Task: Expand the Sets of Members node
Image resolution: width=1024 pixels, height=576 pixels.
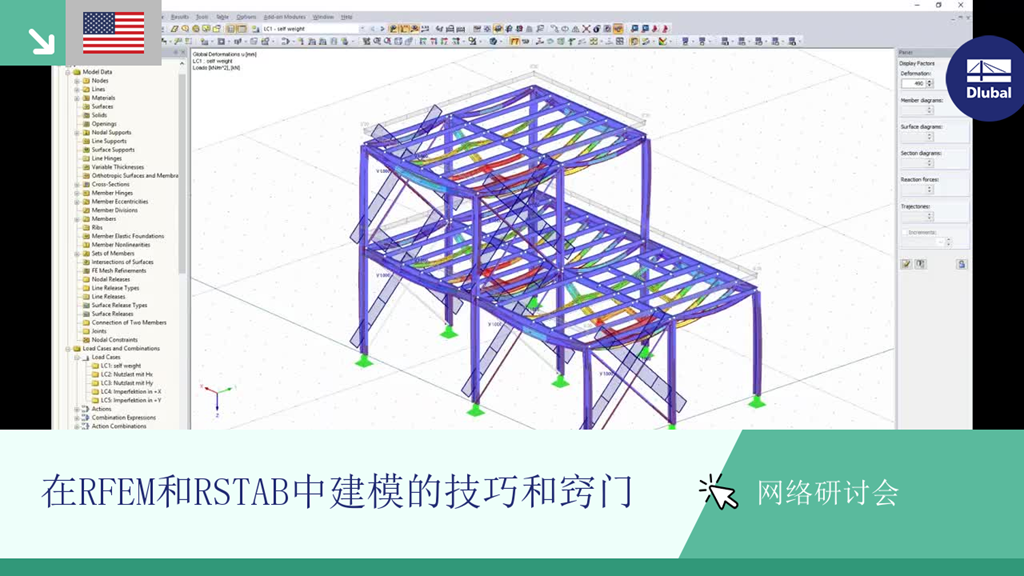Action: pyautogui.click(x=77, y=253)
